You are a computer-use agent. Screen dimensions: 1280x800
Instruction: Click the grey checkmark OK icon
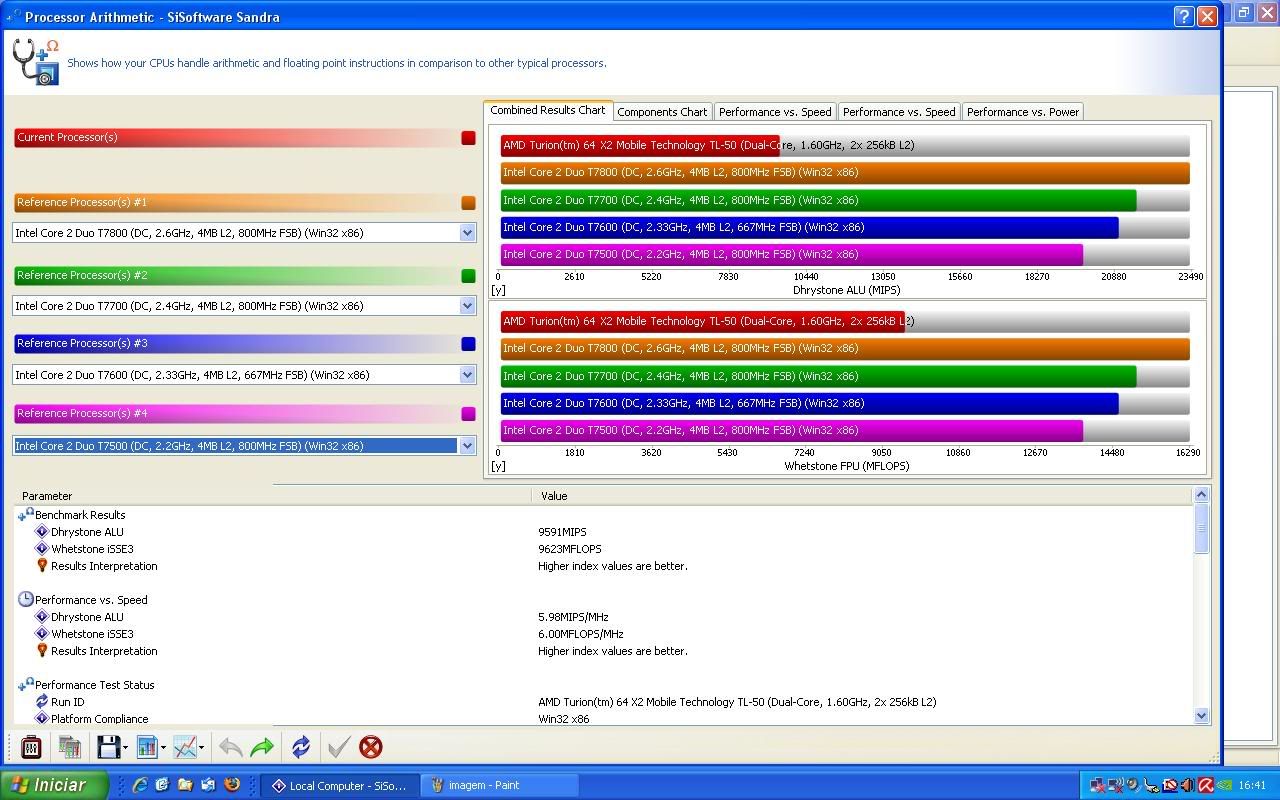338,747
